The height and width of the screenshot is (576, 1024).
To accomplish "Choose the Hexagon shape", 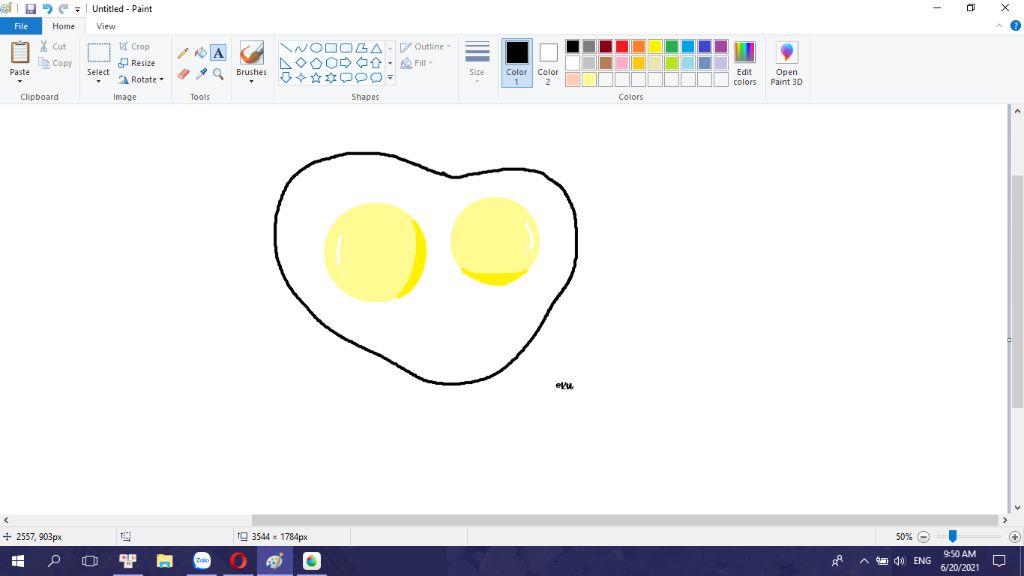I will 330,63.
